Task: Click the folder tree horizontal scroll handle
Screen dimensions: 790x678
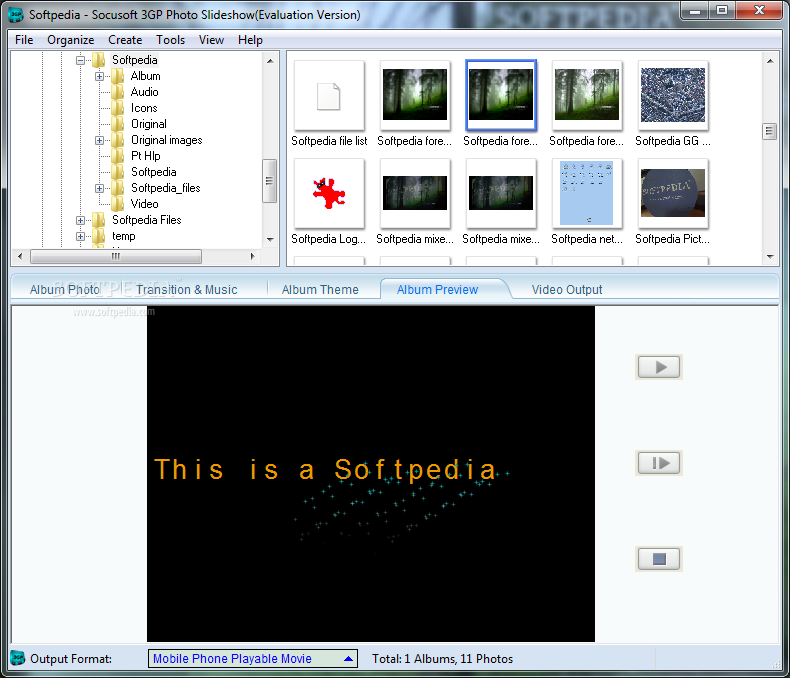Action: click(116, 256)
